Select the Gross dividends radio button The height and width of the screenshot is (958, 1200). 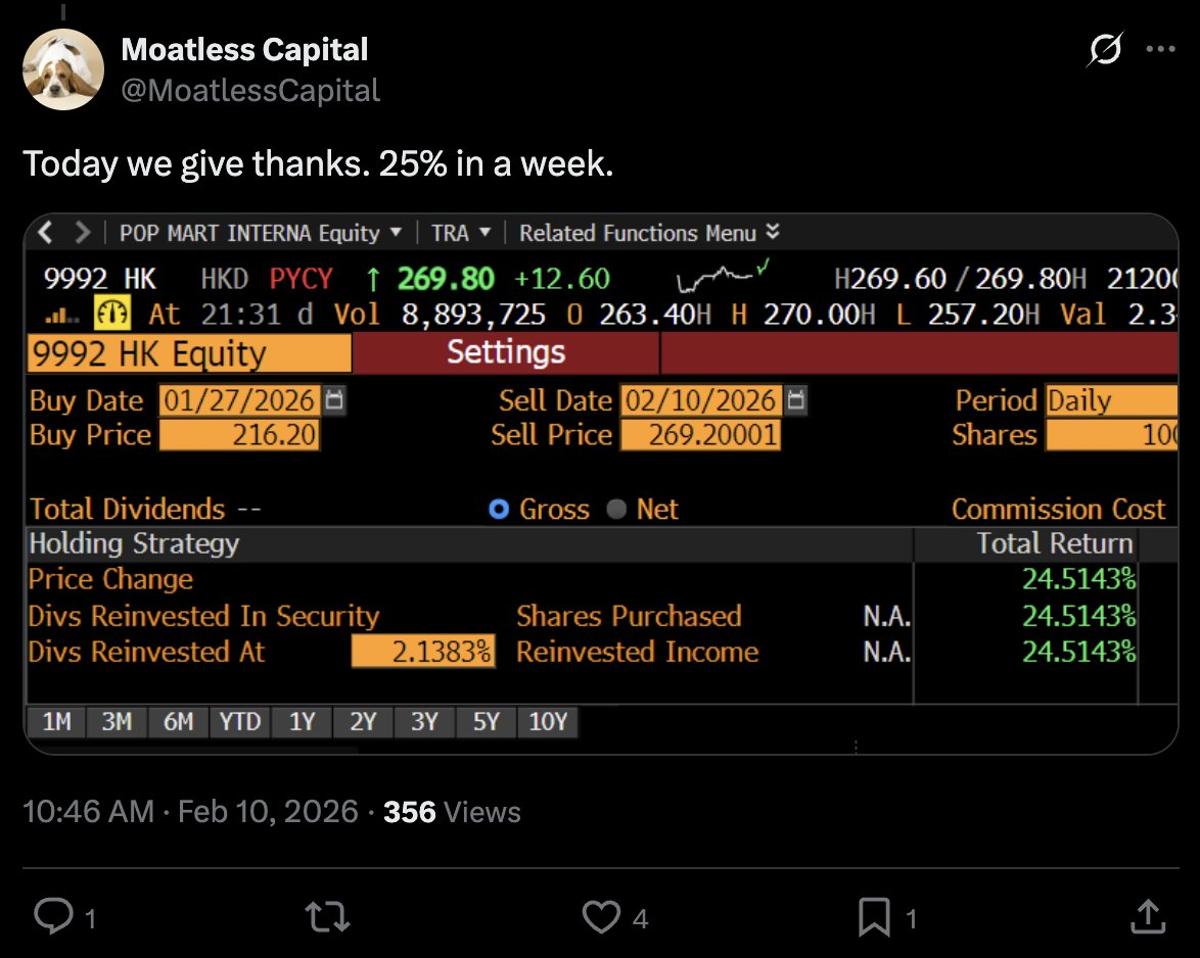click(x=501, y=510)
